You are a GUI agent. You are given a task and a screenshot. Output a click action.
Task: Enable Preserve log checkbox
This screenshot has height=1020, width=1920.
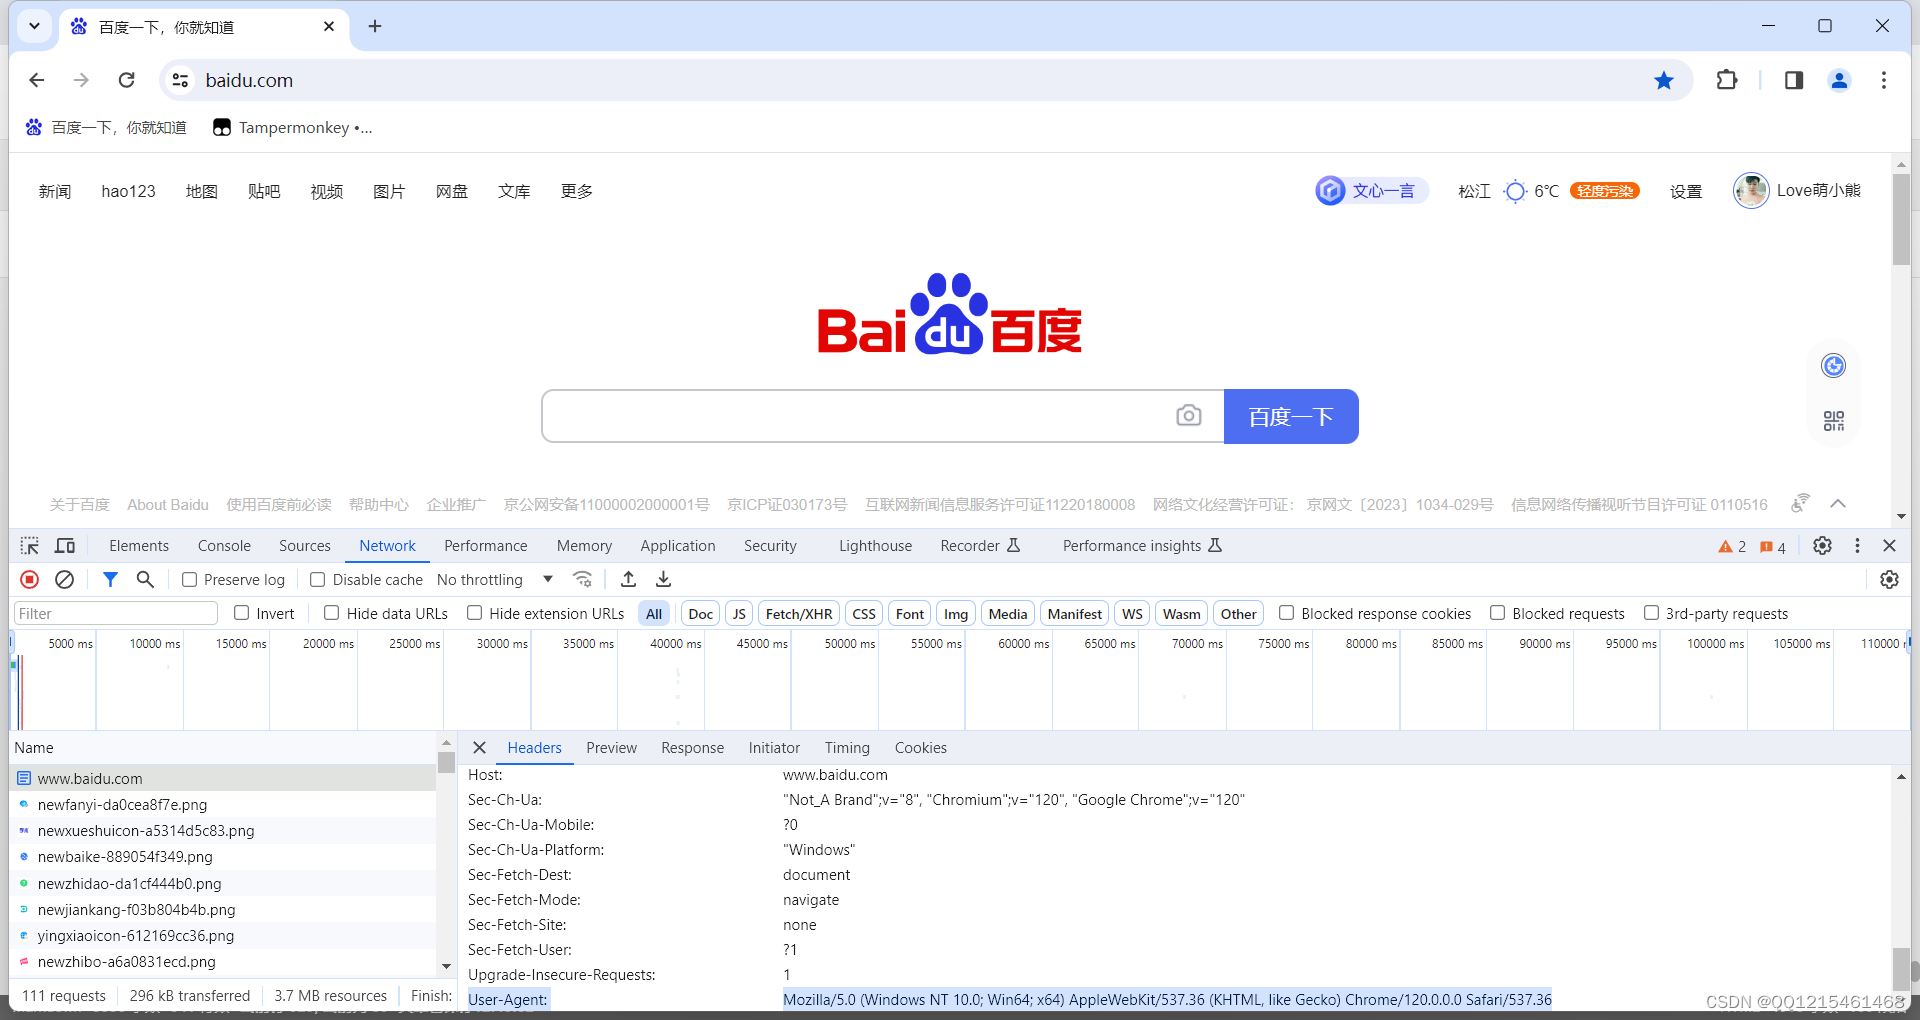[x=189, y=579]
